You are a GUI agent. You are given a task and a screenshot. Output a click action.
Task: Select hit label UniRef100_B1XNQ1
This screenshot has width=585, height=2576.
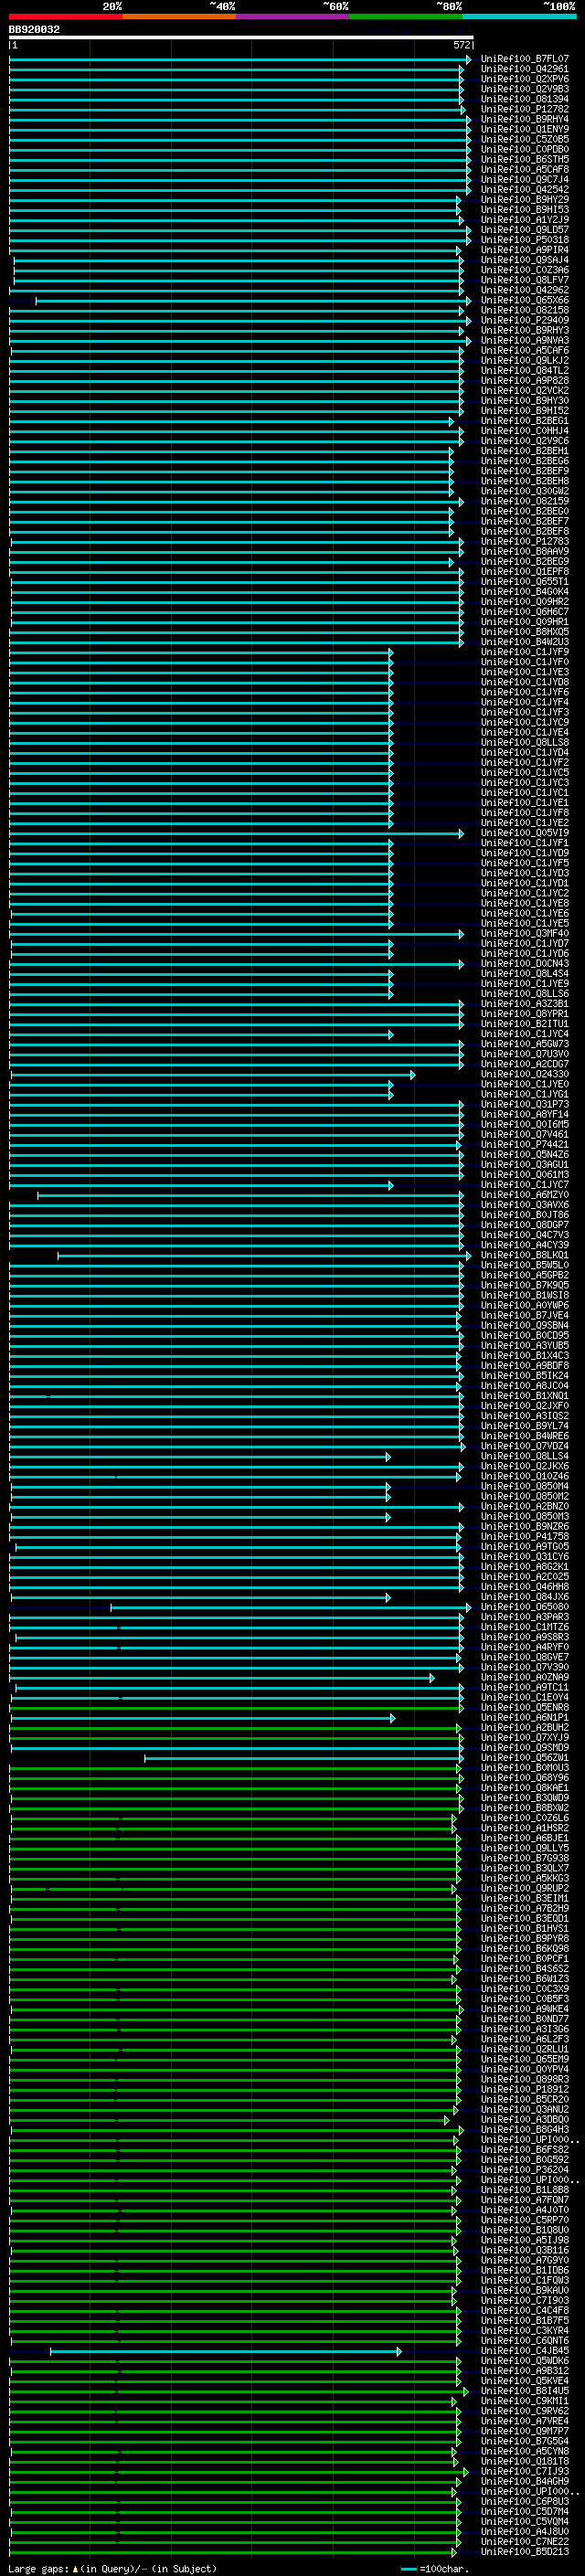525,1396
